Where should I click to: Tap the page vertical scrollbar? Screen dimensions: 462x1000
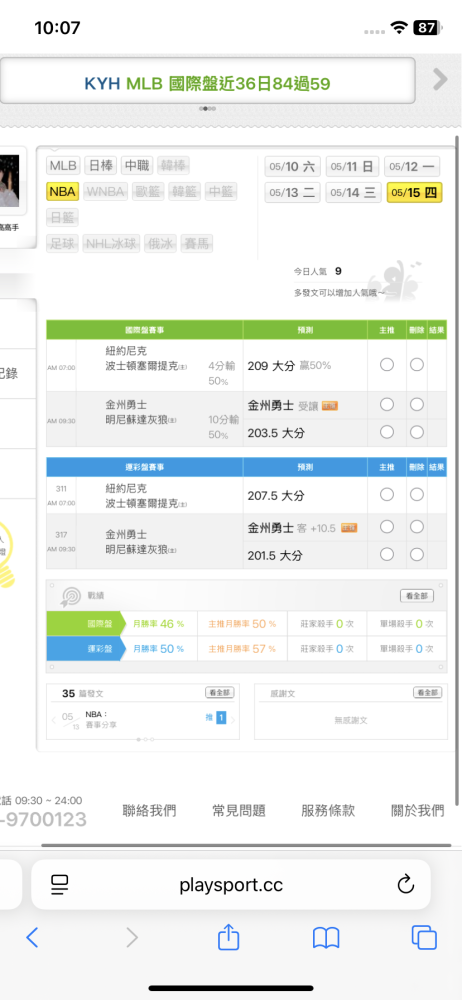tap(457, 469)
